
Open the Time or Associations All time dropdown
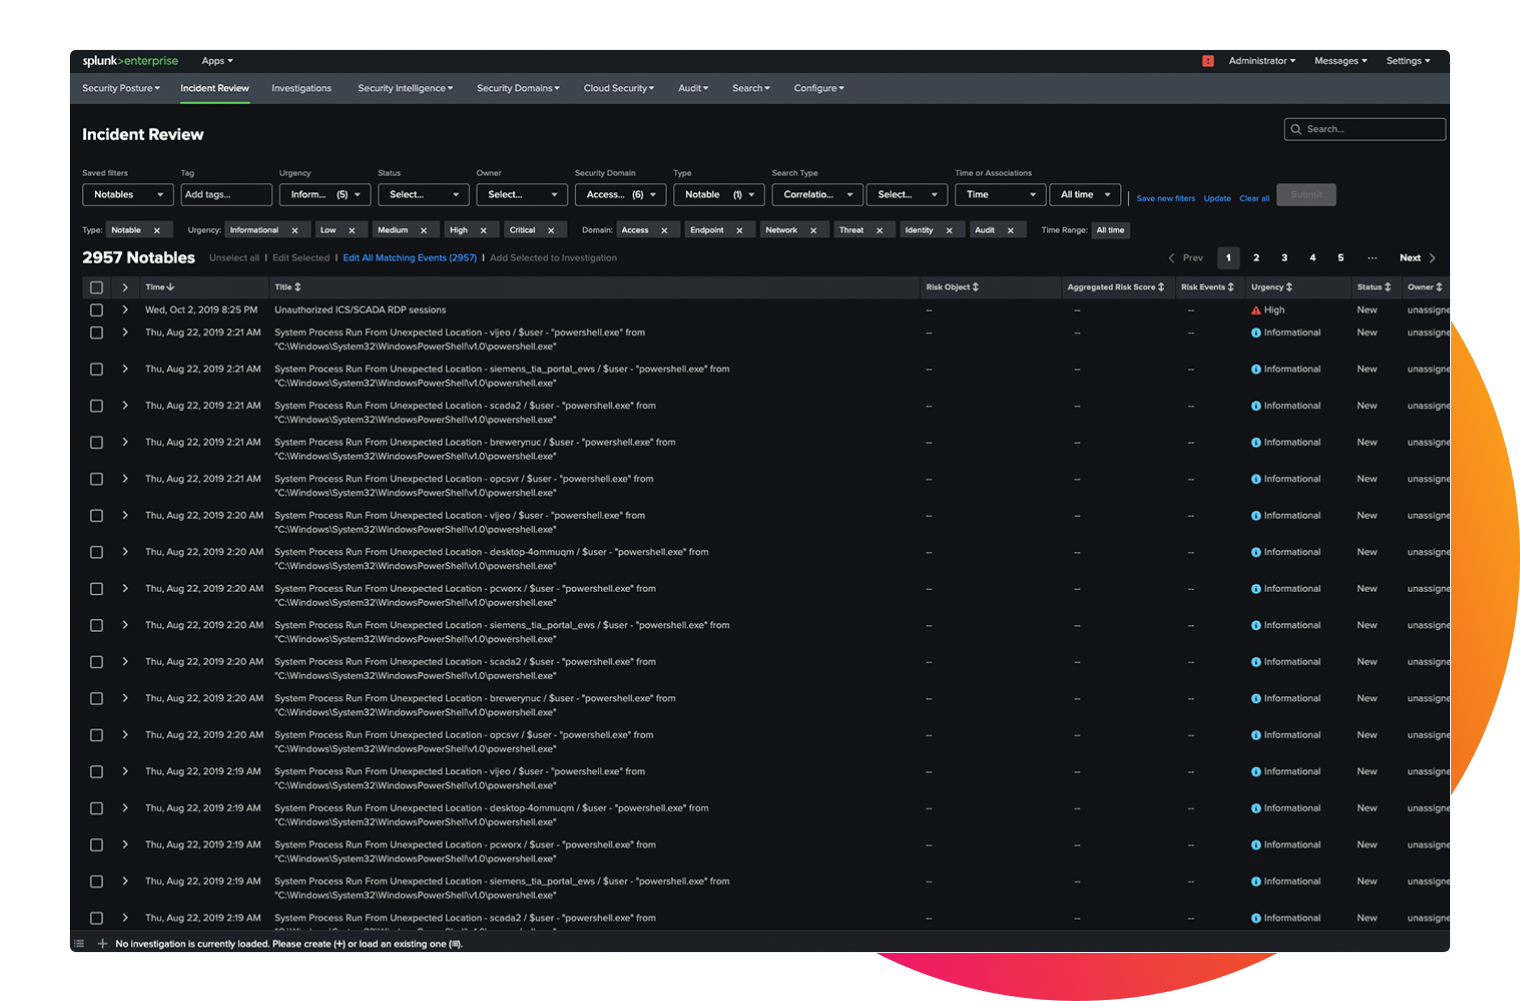tap(1084, 194)
